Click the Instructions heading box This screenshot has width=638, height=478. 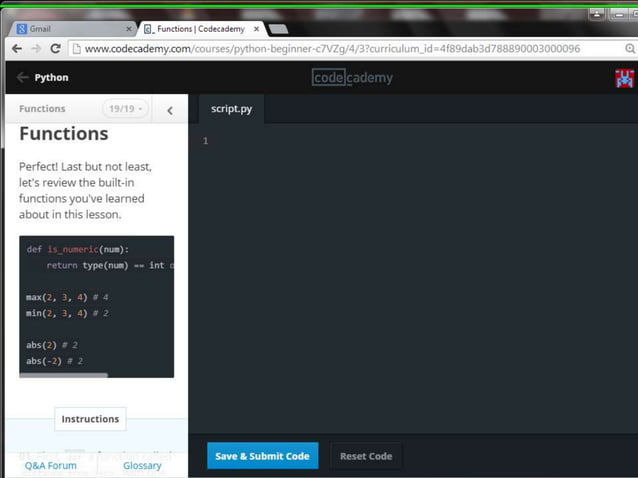[x=90, y=419]
